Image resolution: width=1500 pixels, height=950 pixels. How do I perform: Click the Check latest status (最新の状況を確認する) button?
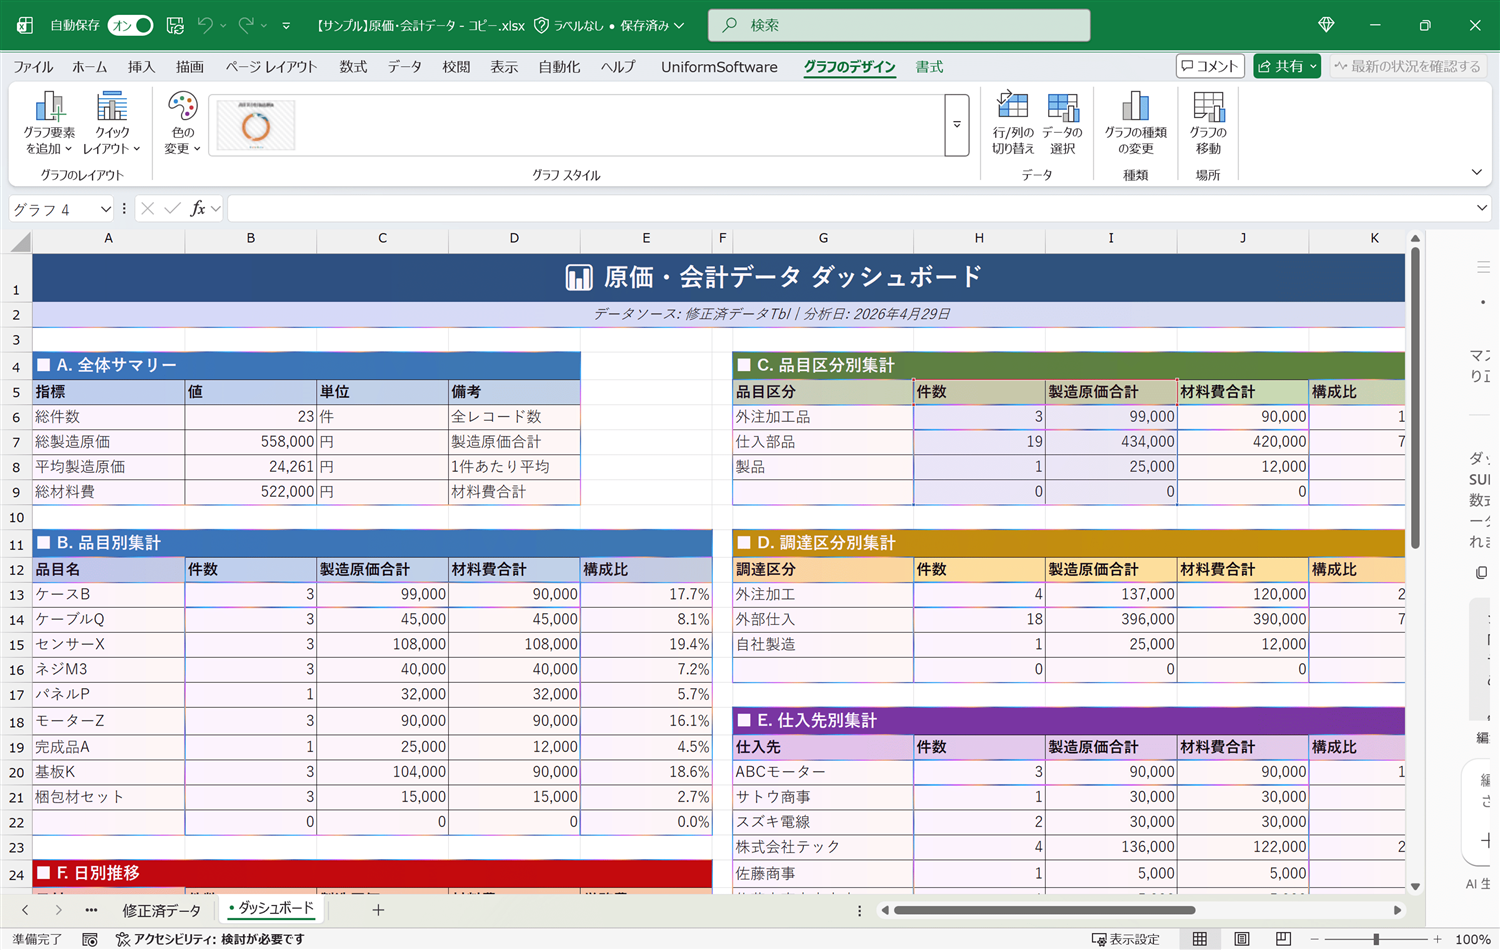pos(1407,66)
